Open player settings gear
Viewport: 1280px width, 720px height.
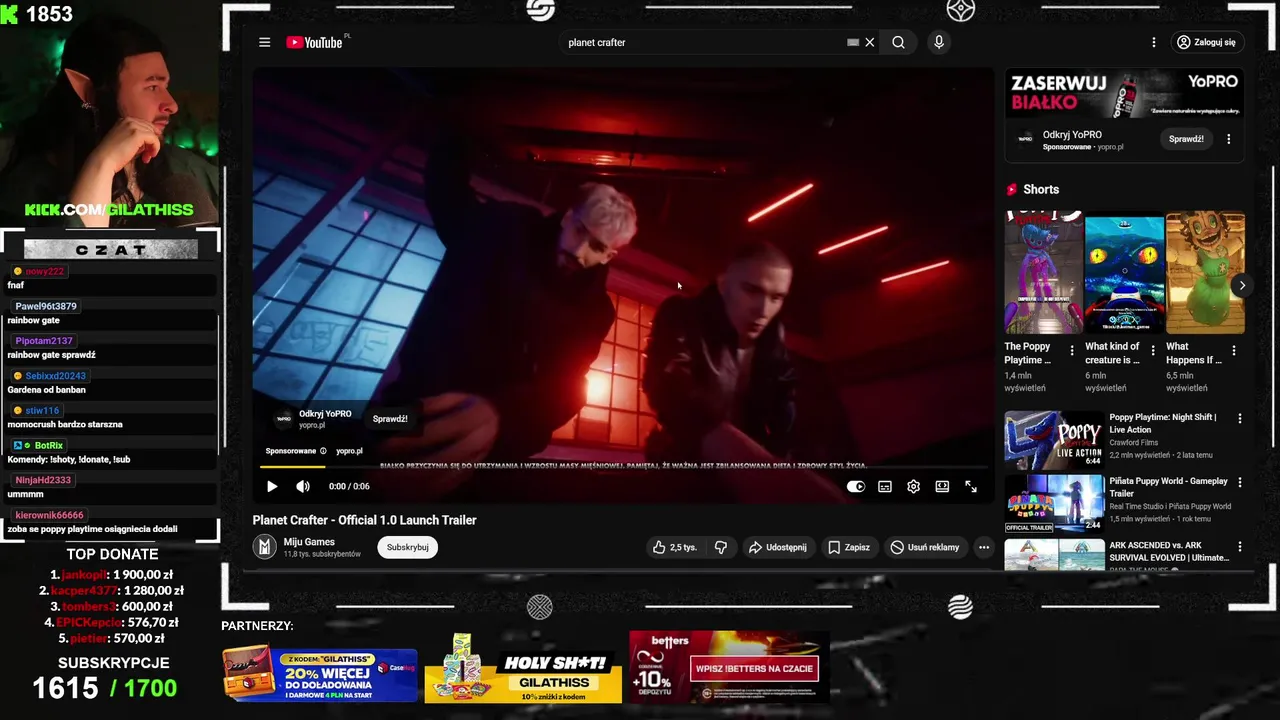point(913,486)
